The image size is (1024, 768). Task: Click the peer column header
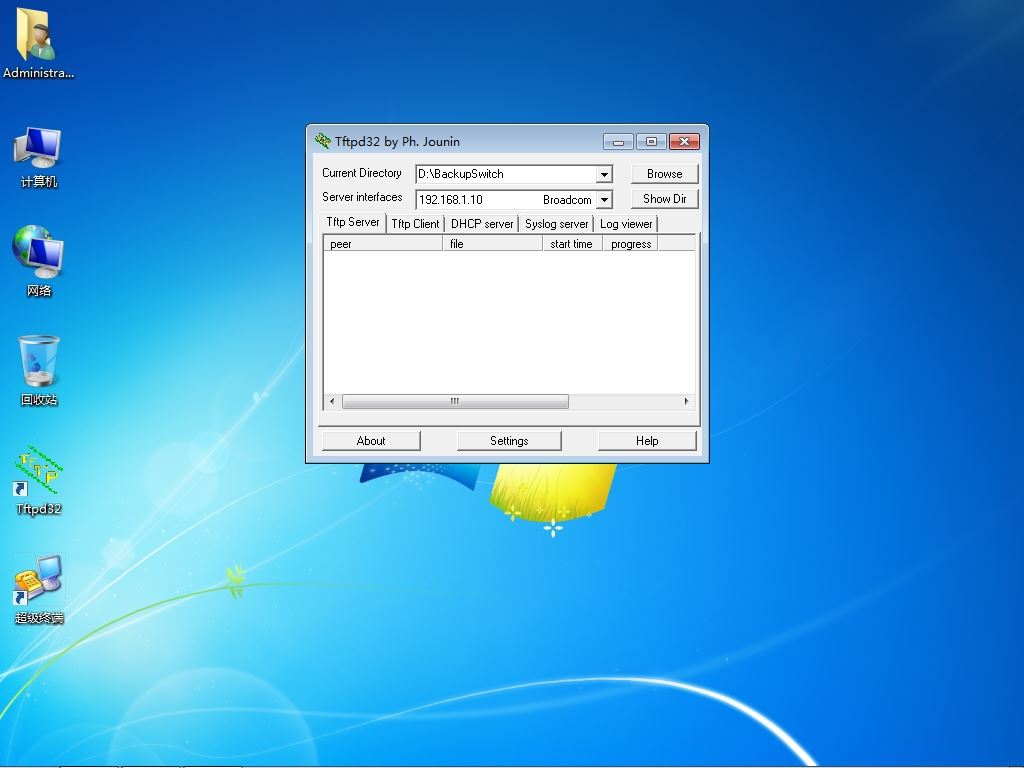383,244
